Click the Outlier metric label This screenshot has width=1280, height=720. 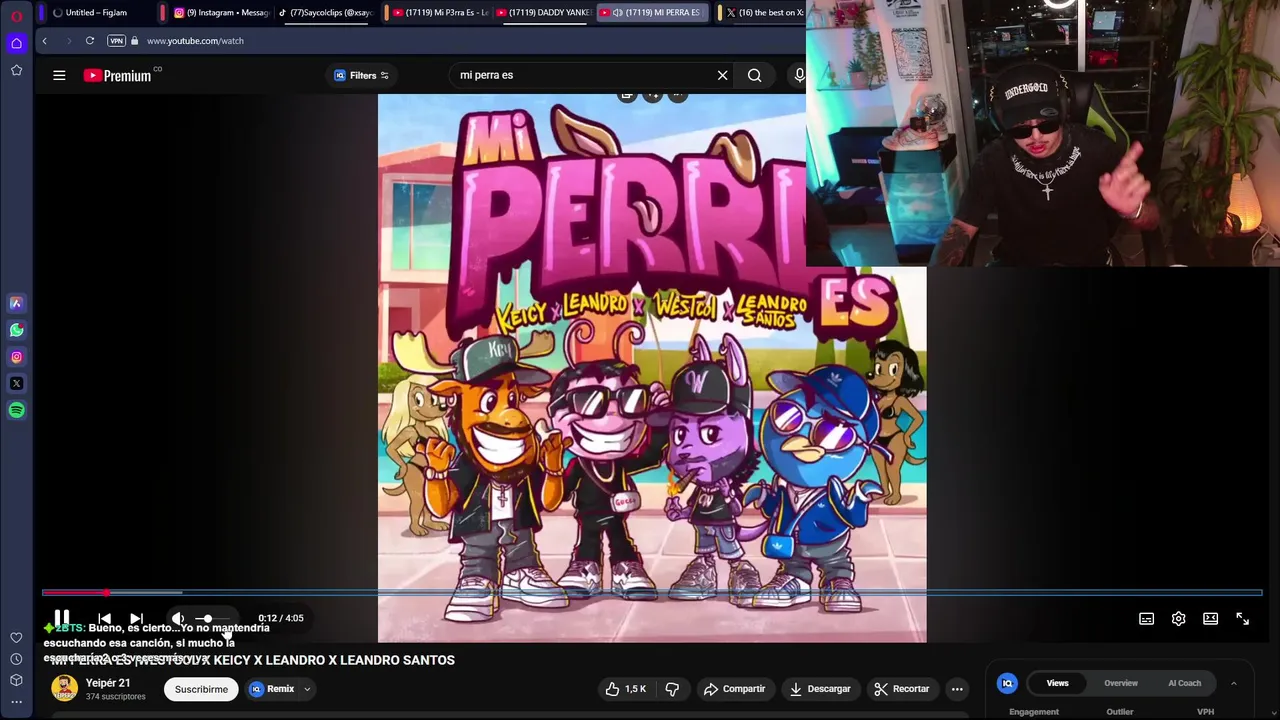pos(1120,712)
